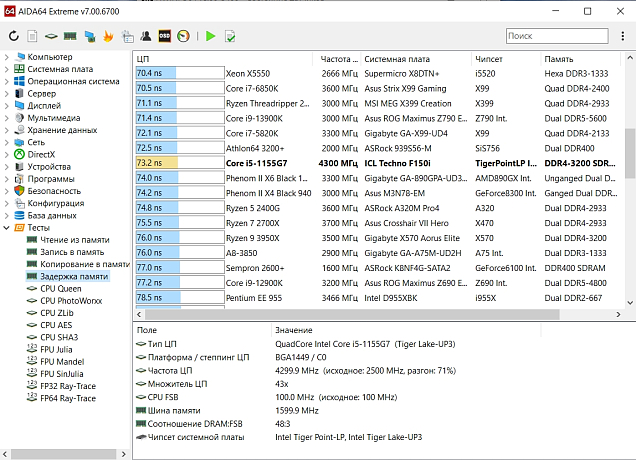Viewport: 636px width, 460px height.
Task: Click the user silhouette toolbar icon
Action: click(x=146, y=37)
